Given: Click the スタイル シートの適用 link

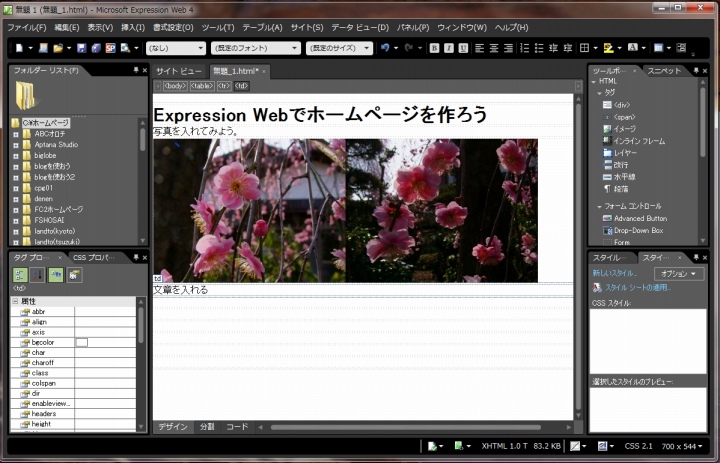Looking at the screenshot, I should pos(637,288).
